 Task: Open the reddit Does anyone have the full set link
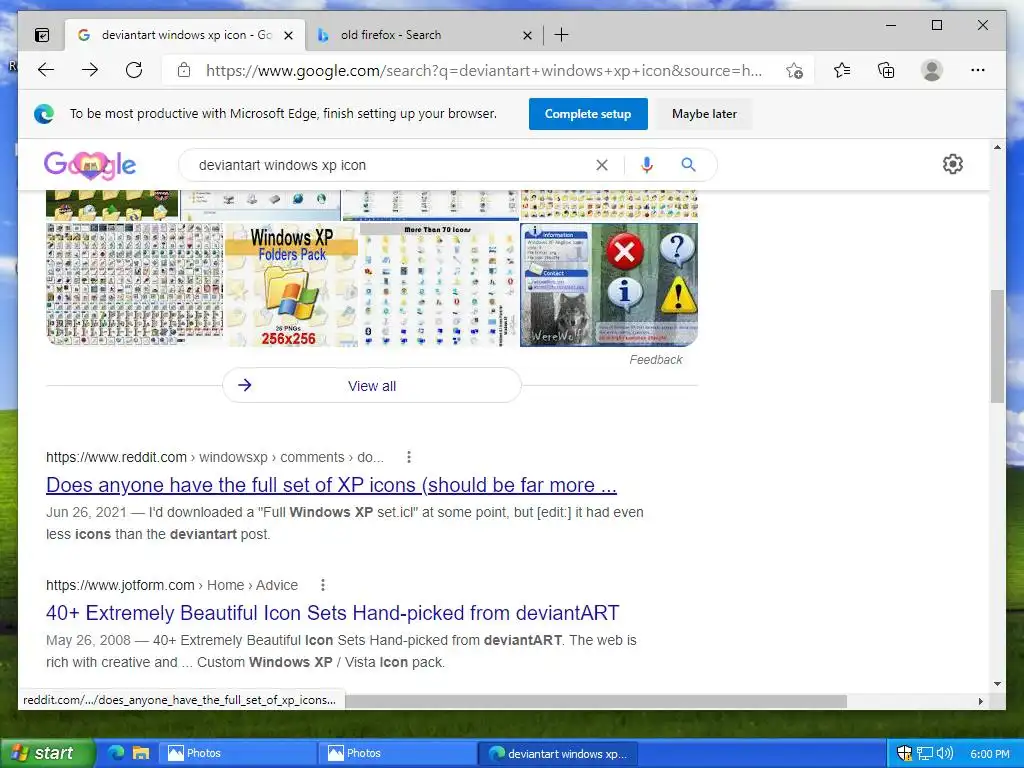pyautogui.click(x=331, y=485)
